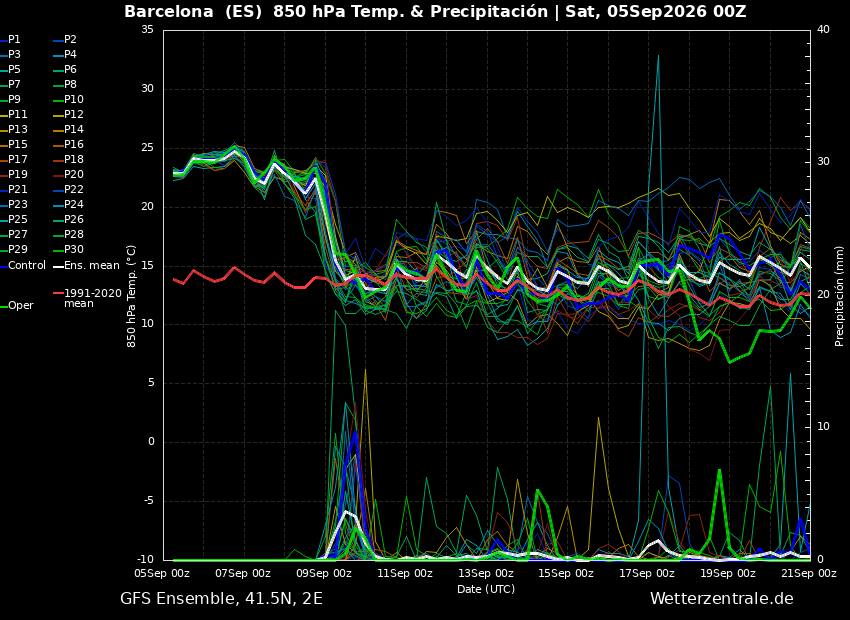The height and width of the screenshot is (620, 850).
Task: Click the "P14" legend label
Action: click(x=74, y=130)
